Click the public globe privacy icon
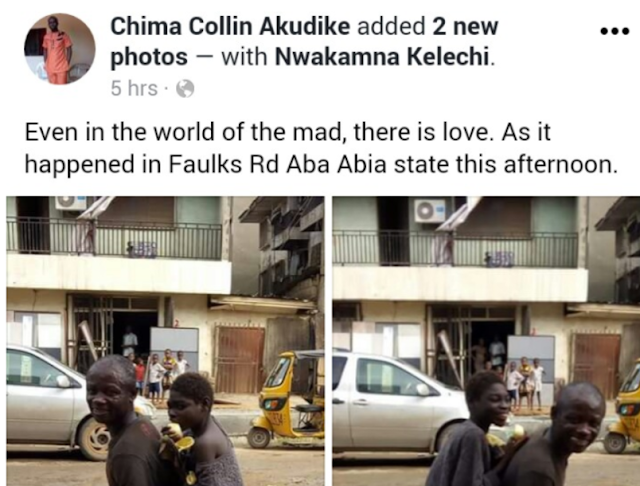The image size is (640, 486). (x=185, y=89)
